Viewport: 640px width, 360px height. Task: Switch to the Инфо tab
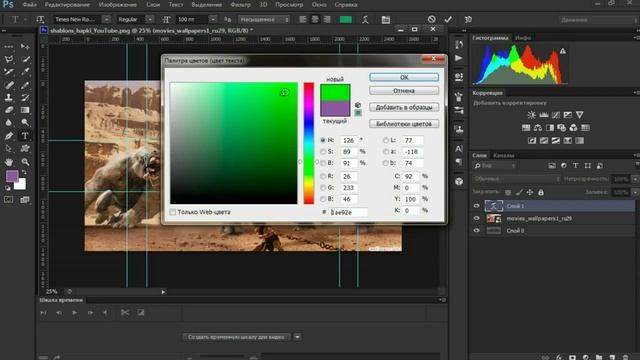(x=523, y=38)
